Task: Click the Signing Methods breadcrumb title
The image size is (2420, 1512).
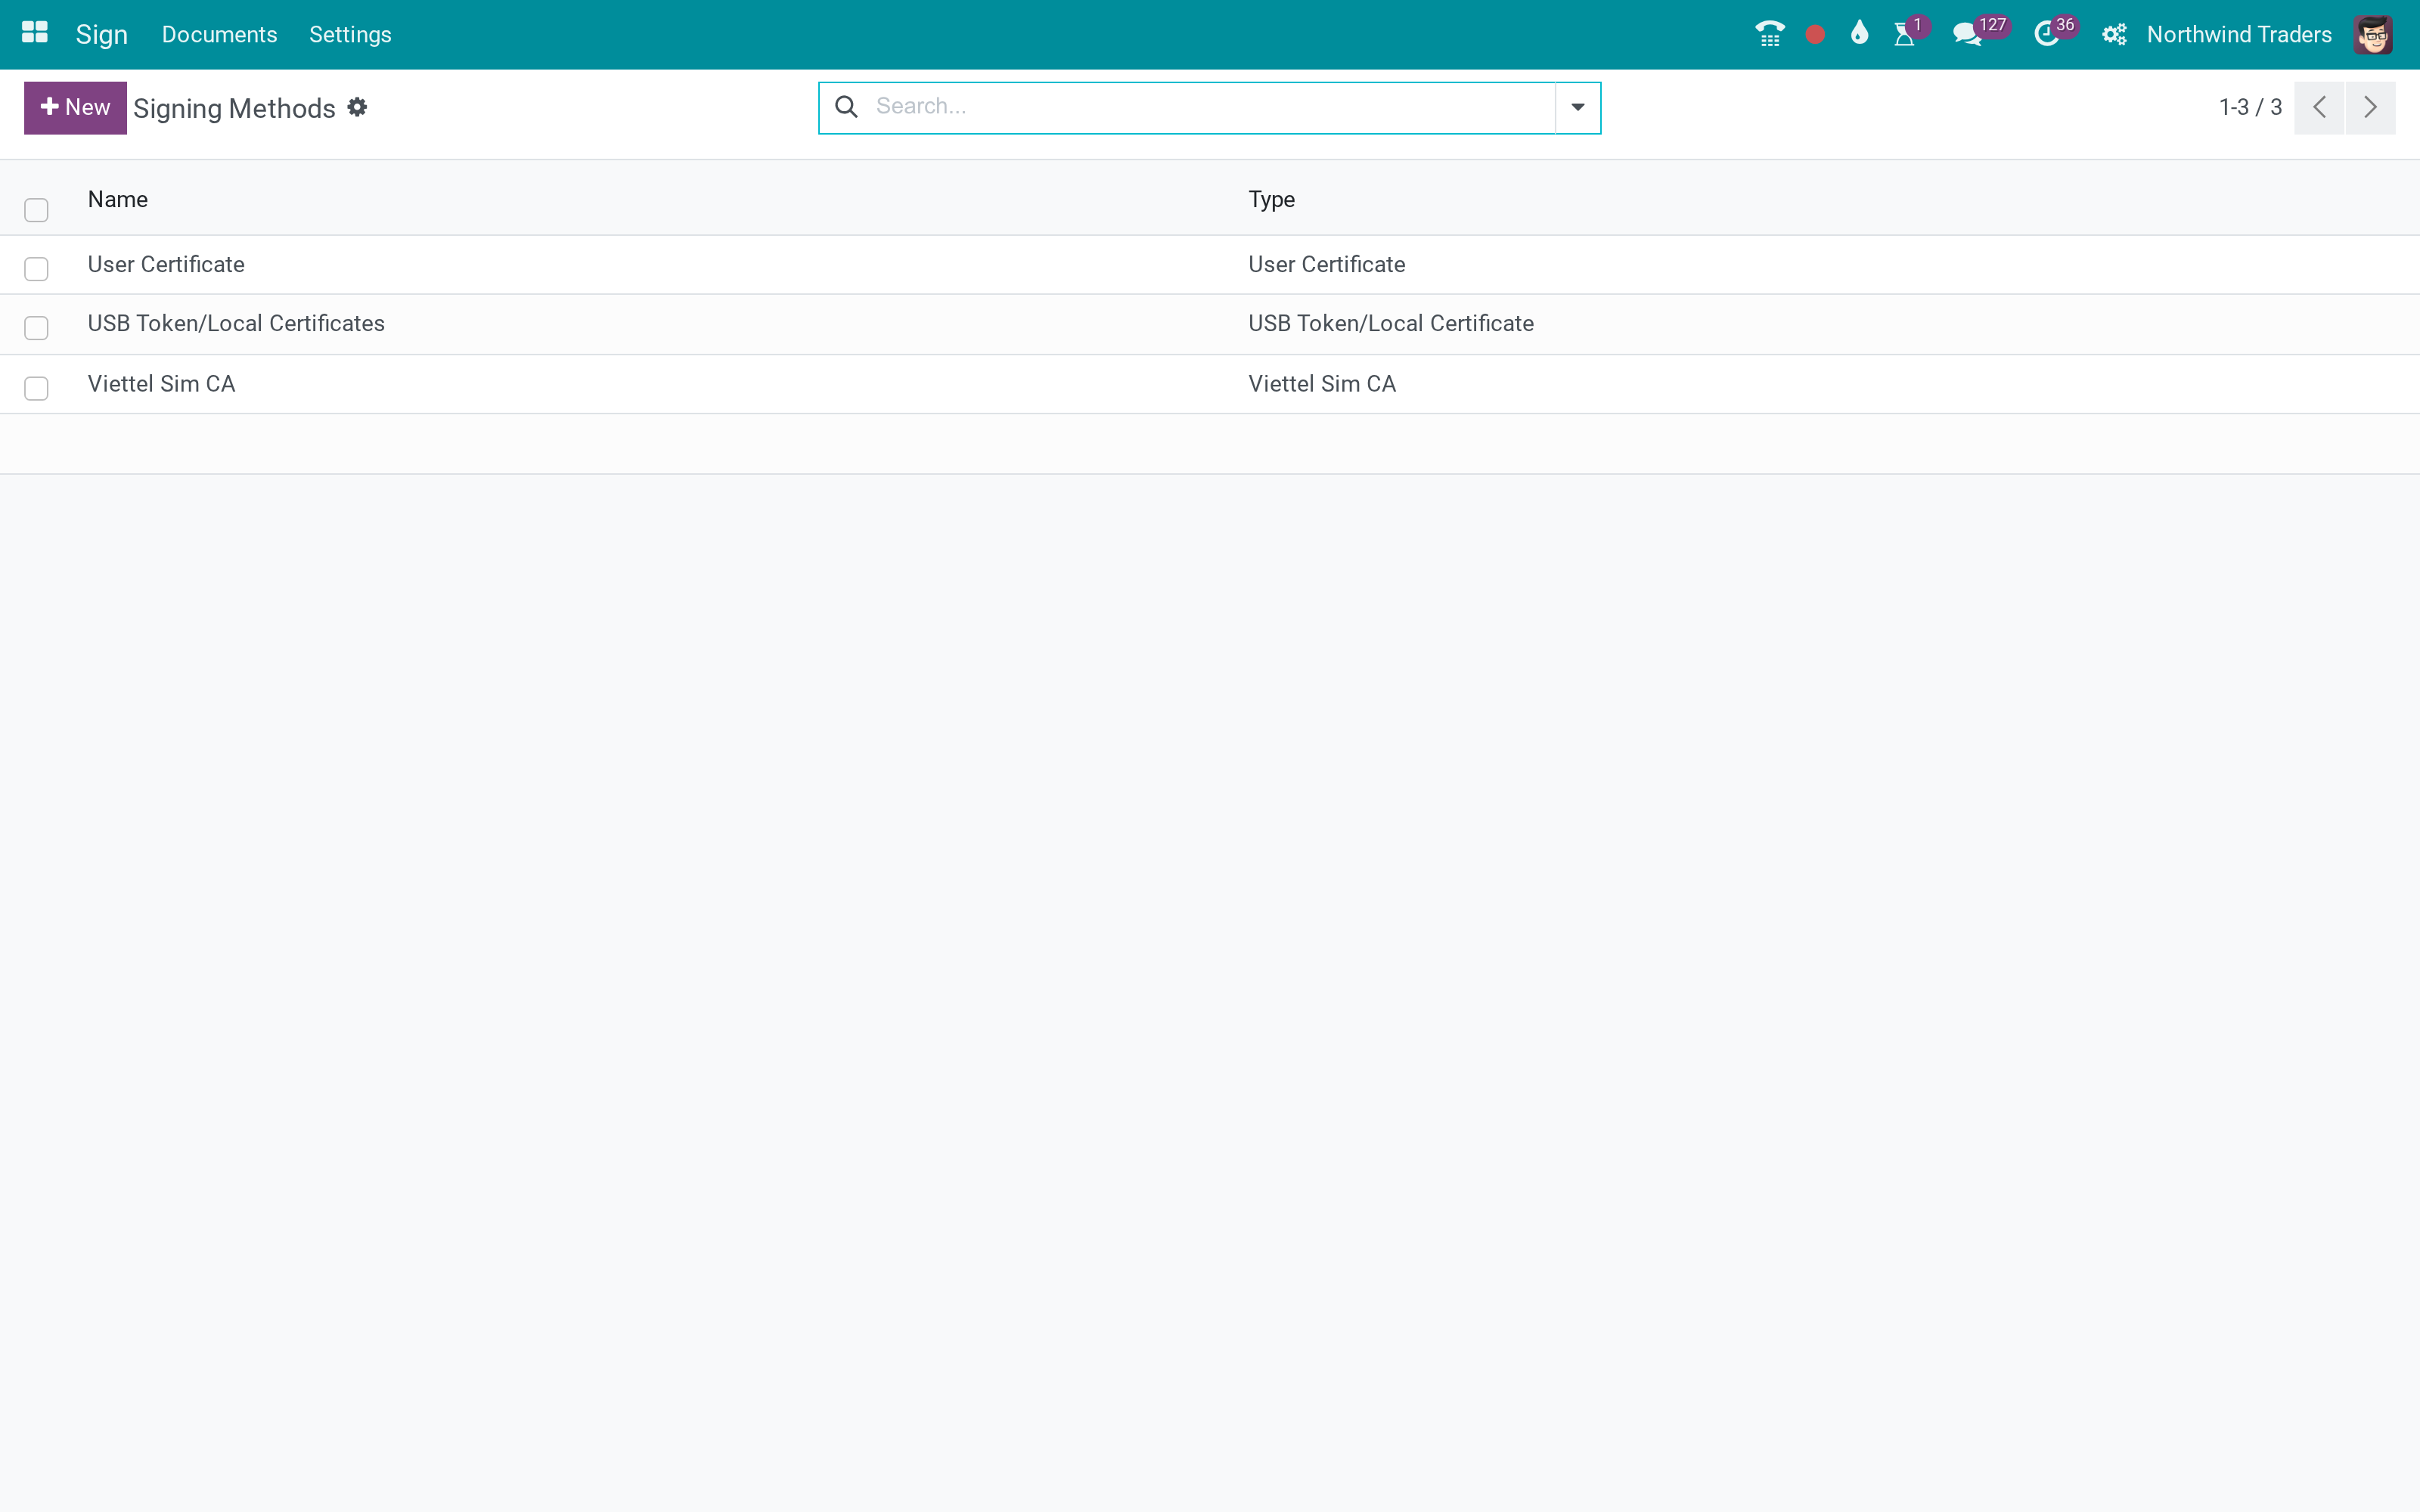Action: point(234,108)
